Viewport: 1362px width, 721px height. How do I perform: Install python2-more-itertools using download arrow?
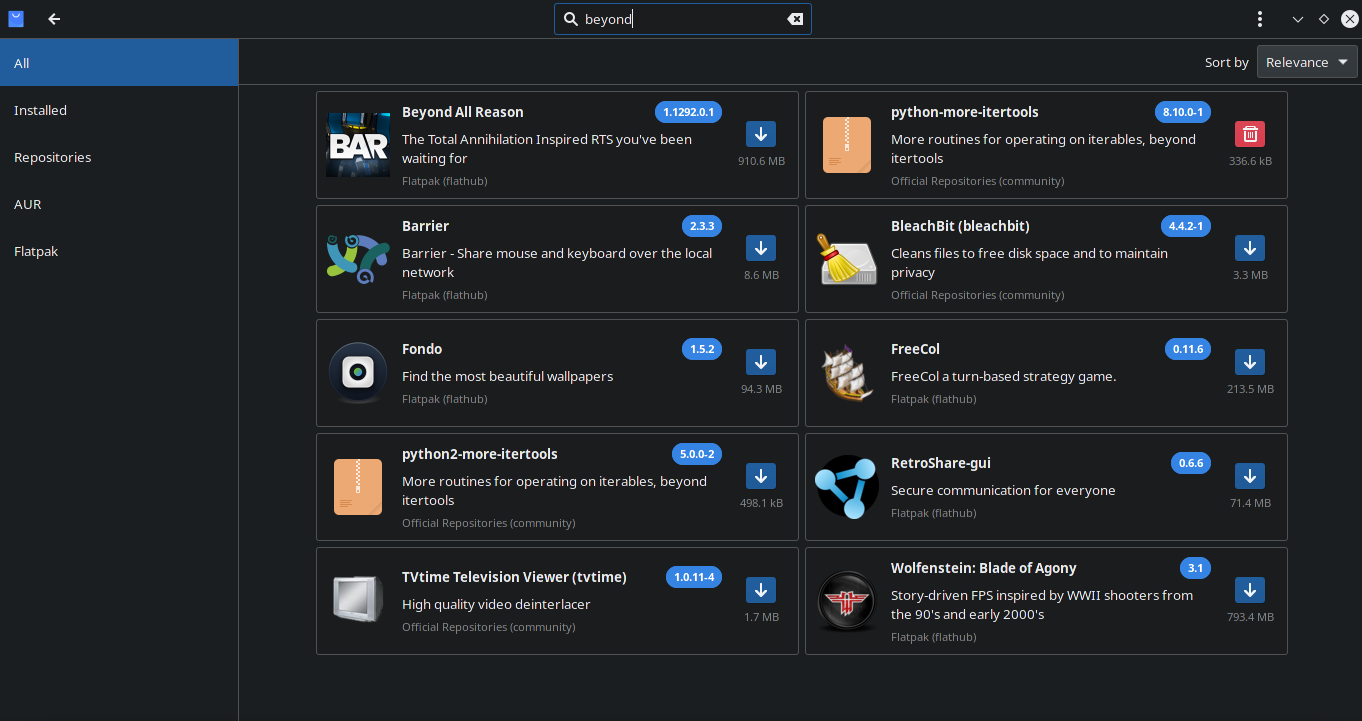(x=761, y=476)
